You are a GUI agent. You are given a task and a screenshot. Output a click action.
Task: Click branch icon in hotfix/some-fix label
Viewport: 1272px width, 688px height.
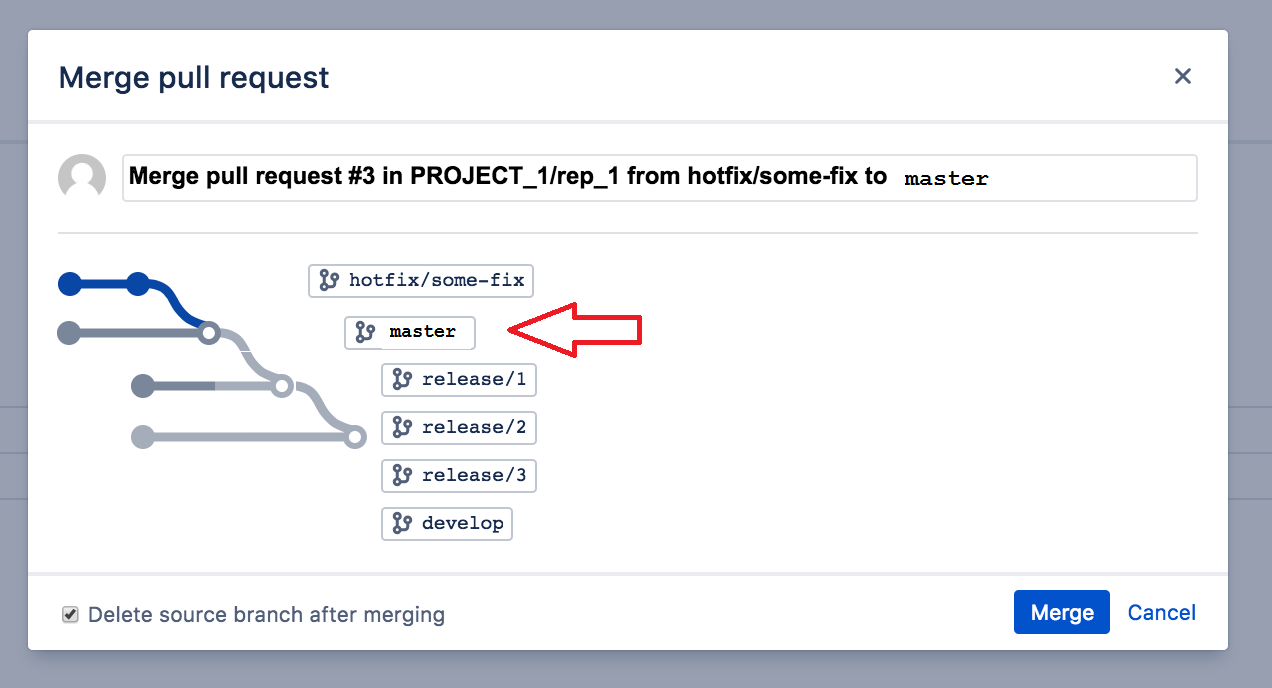(x=329, y=281)
